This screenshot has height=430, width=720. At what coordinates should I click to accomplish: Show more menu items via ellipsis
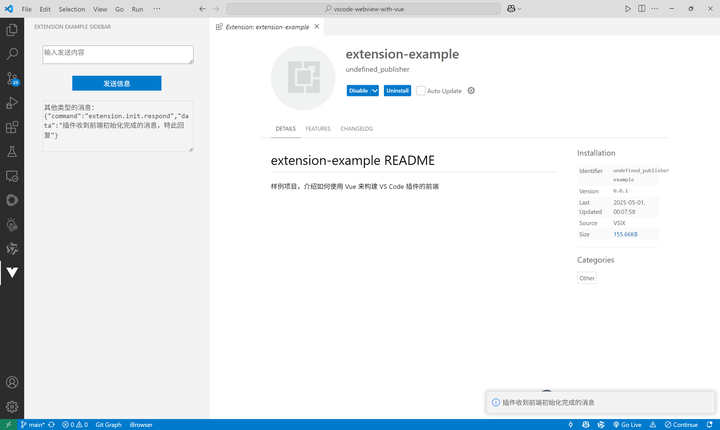157,9
